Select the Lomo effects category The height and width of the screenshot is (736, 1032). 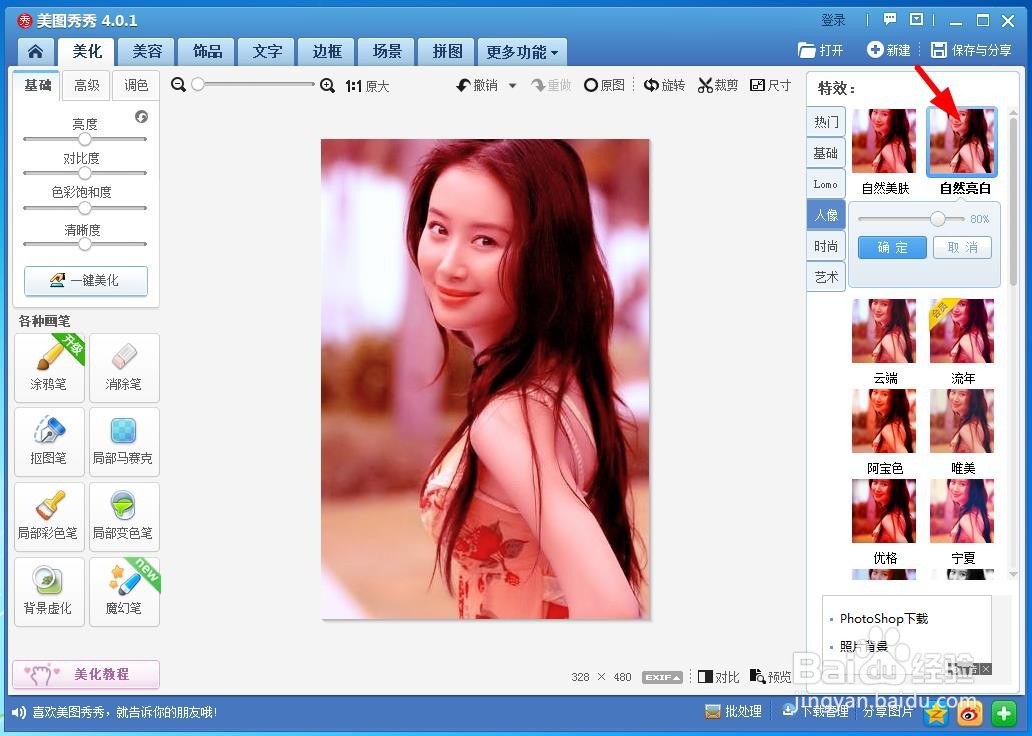[826, 184]
